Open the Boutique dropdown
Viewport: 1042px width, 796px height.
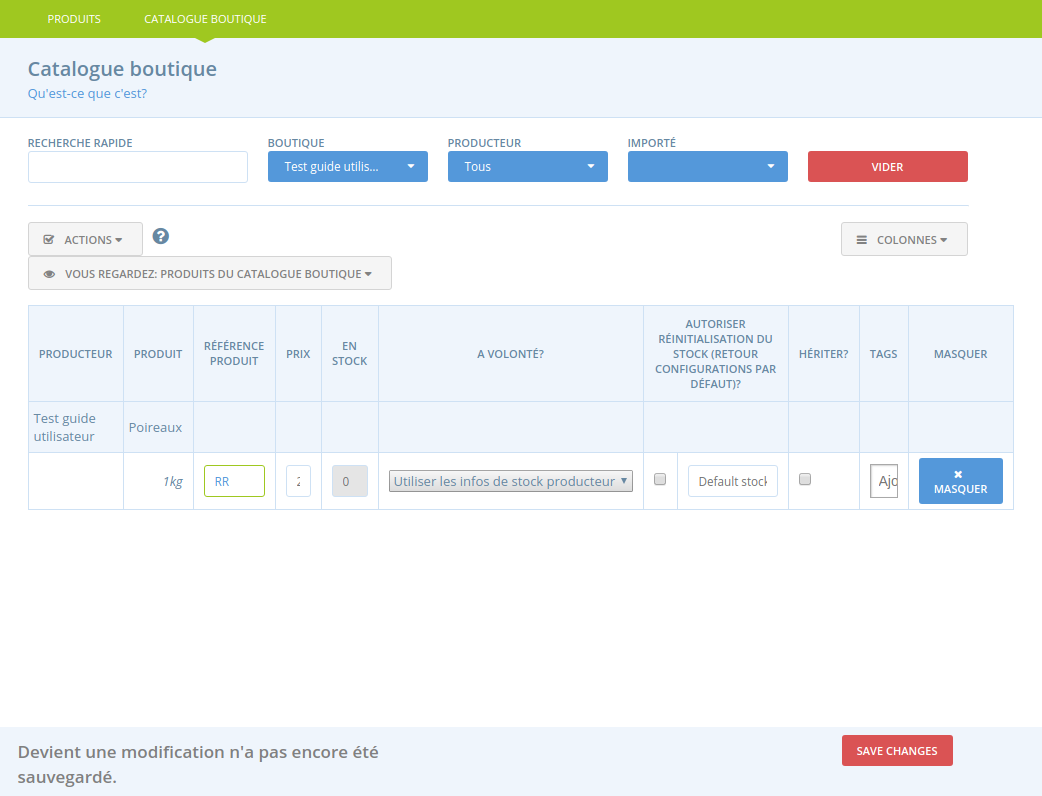(x=348, y=166)
